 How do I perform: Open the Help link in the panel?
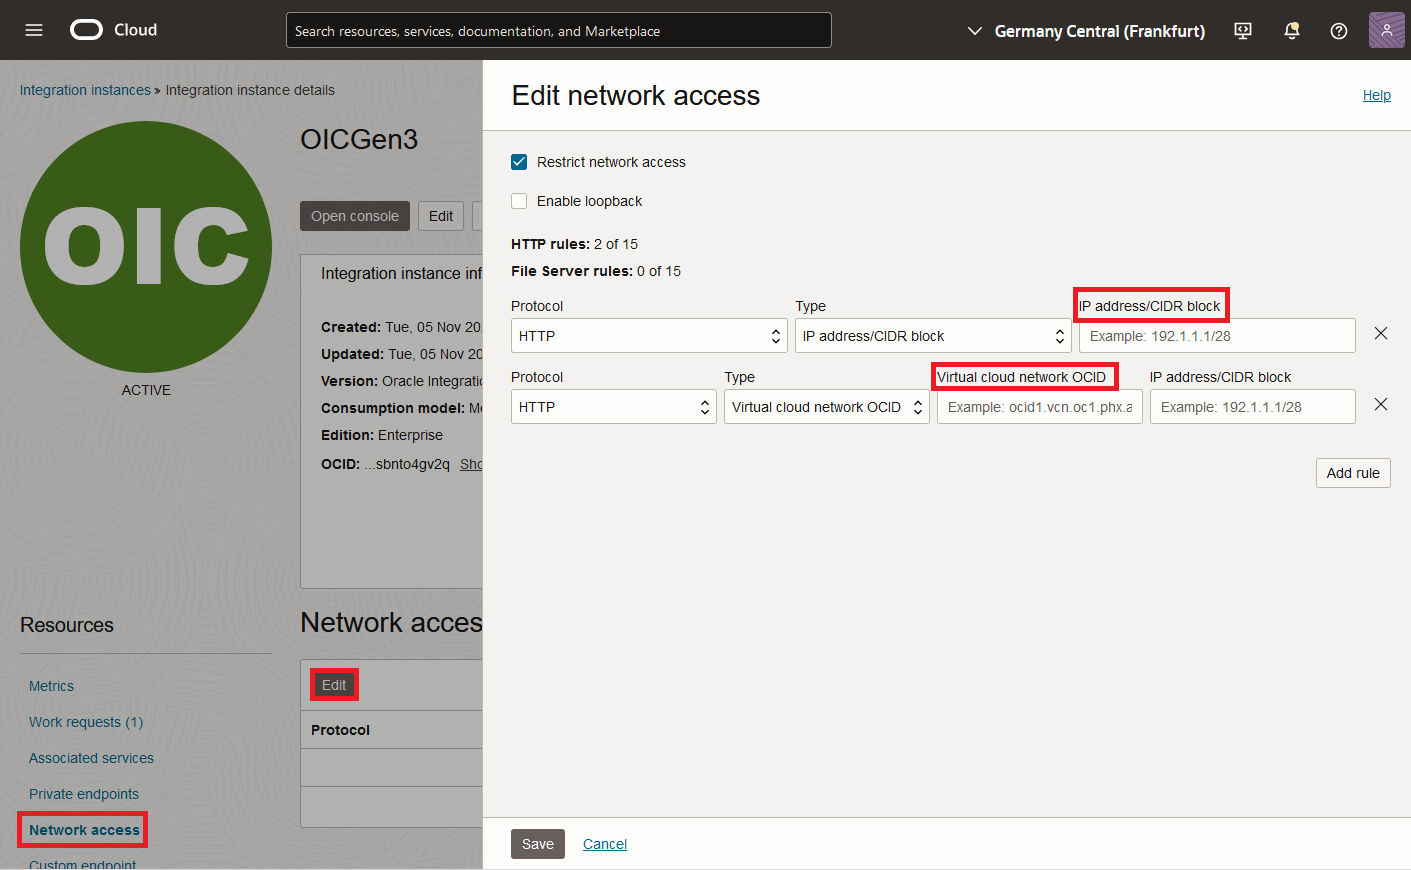click(1377, 95)
